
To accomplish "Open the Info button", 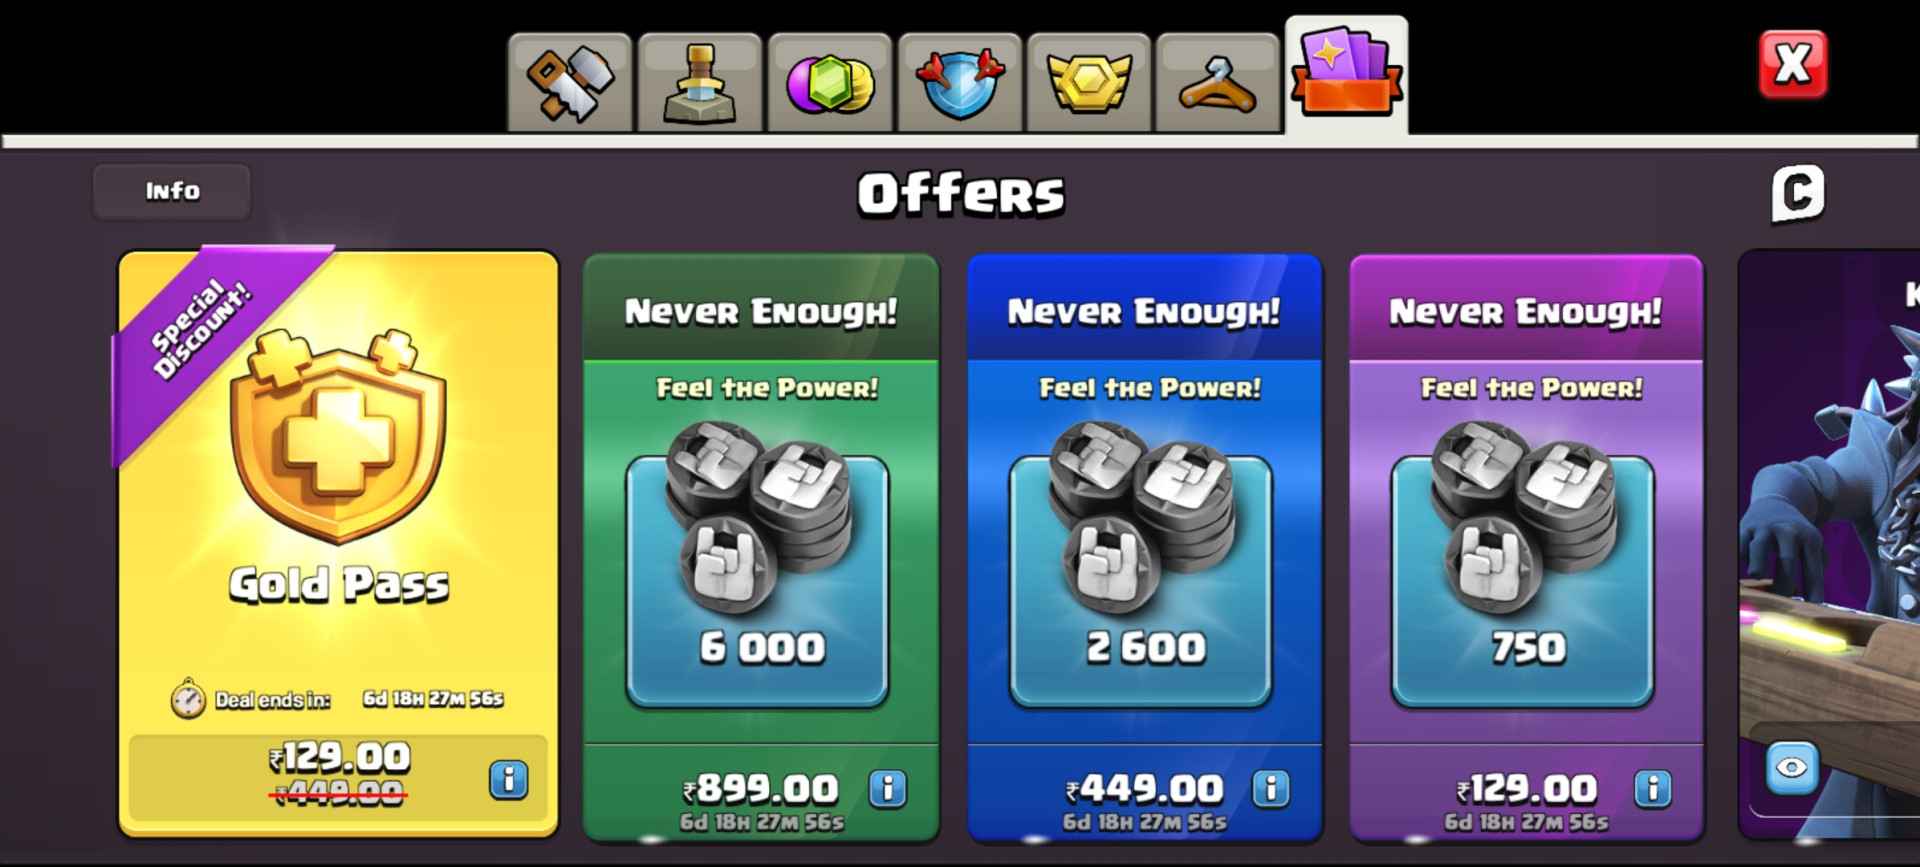I will [x=172, y=191].
